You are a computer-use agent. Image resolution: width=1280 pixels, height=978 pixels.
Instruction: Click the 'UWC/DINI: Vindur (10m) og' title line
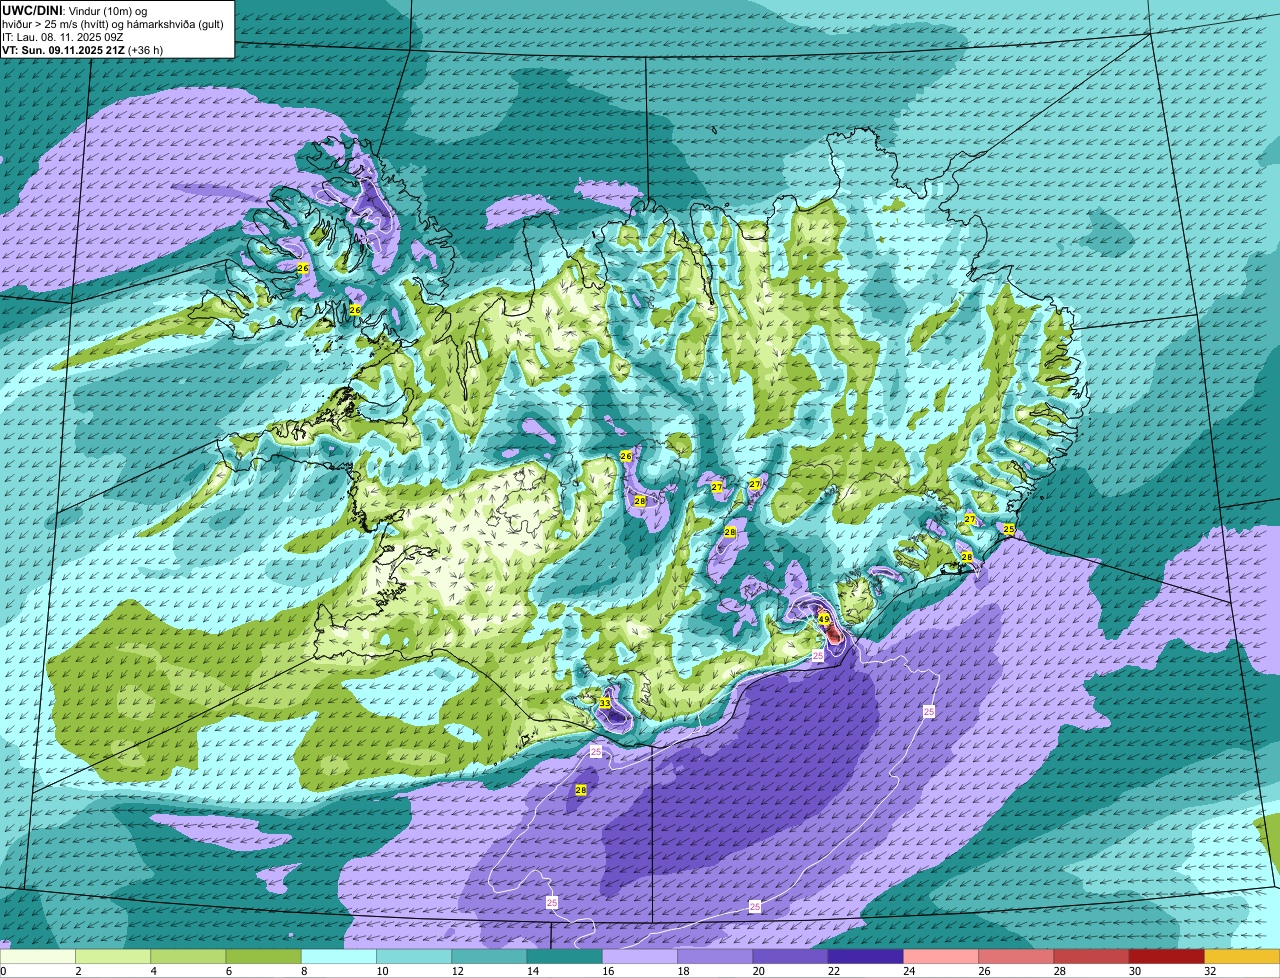(75, 10)
